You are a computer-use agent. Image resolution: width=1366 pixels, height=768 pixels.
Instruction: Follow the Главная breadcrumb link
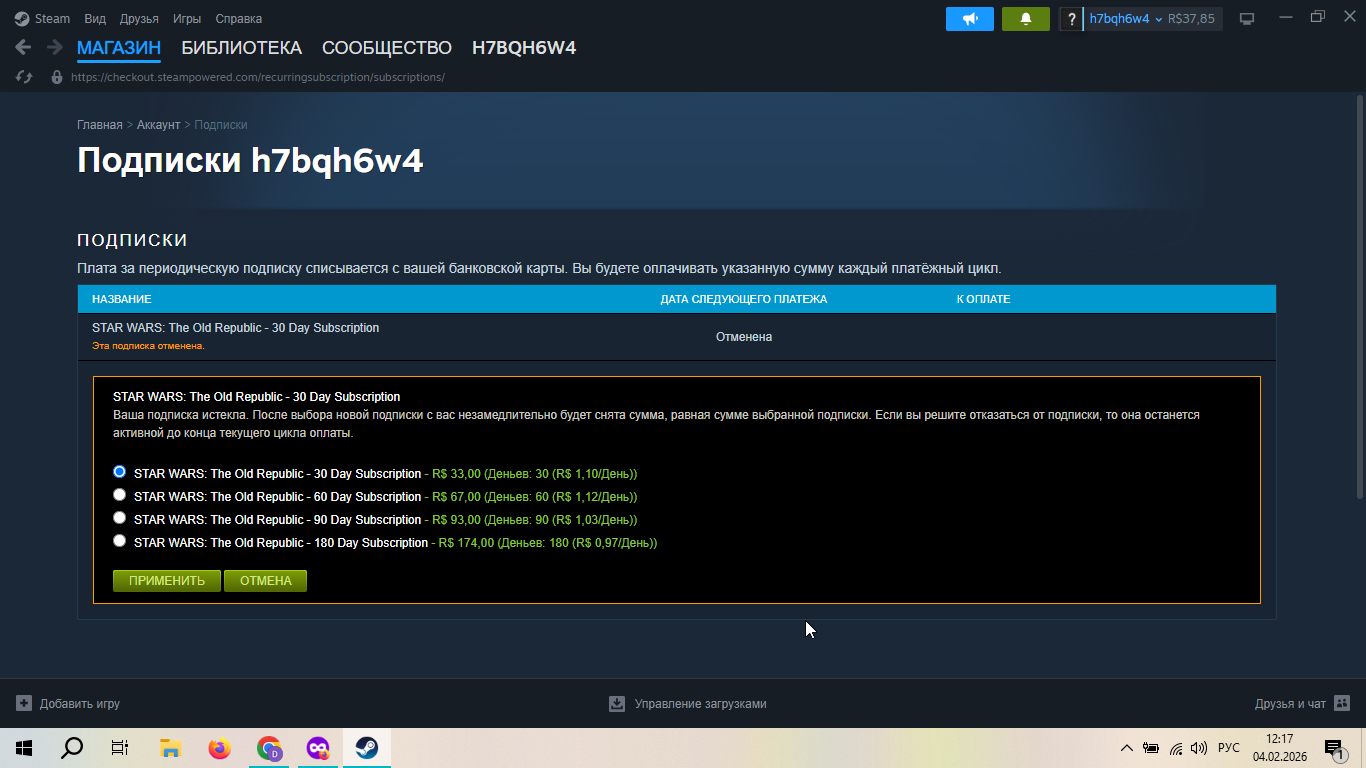click(100, 125)
